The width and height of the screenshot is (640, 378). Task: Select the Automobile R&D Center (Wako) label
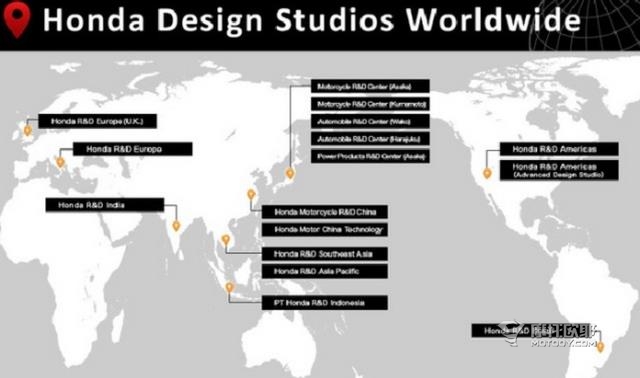pos(370,122)
